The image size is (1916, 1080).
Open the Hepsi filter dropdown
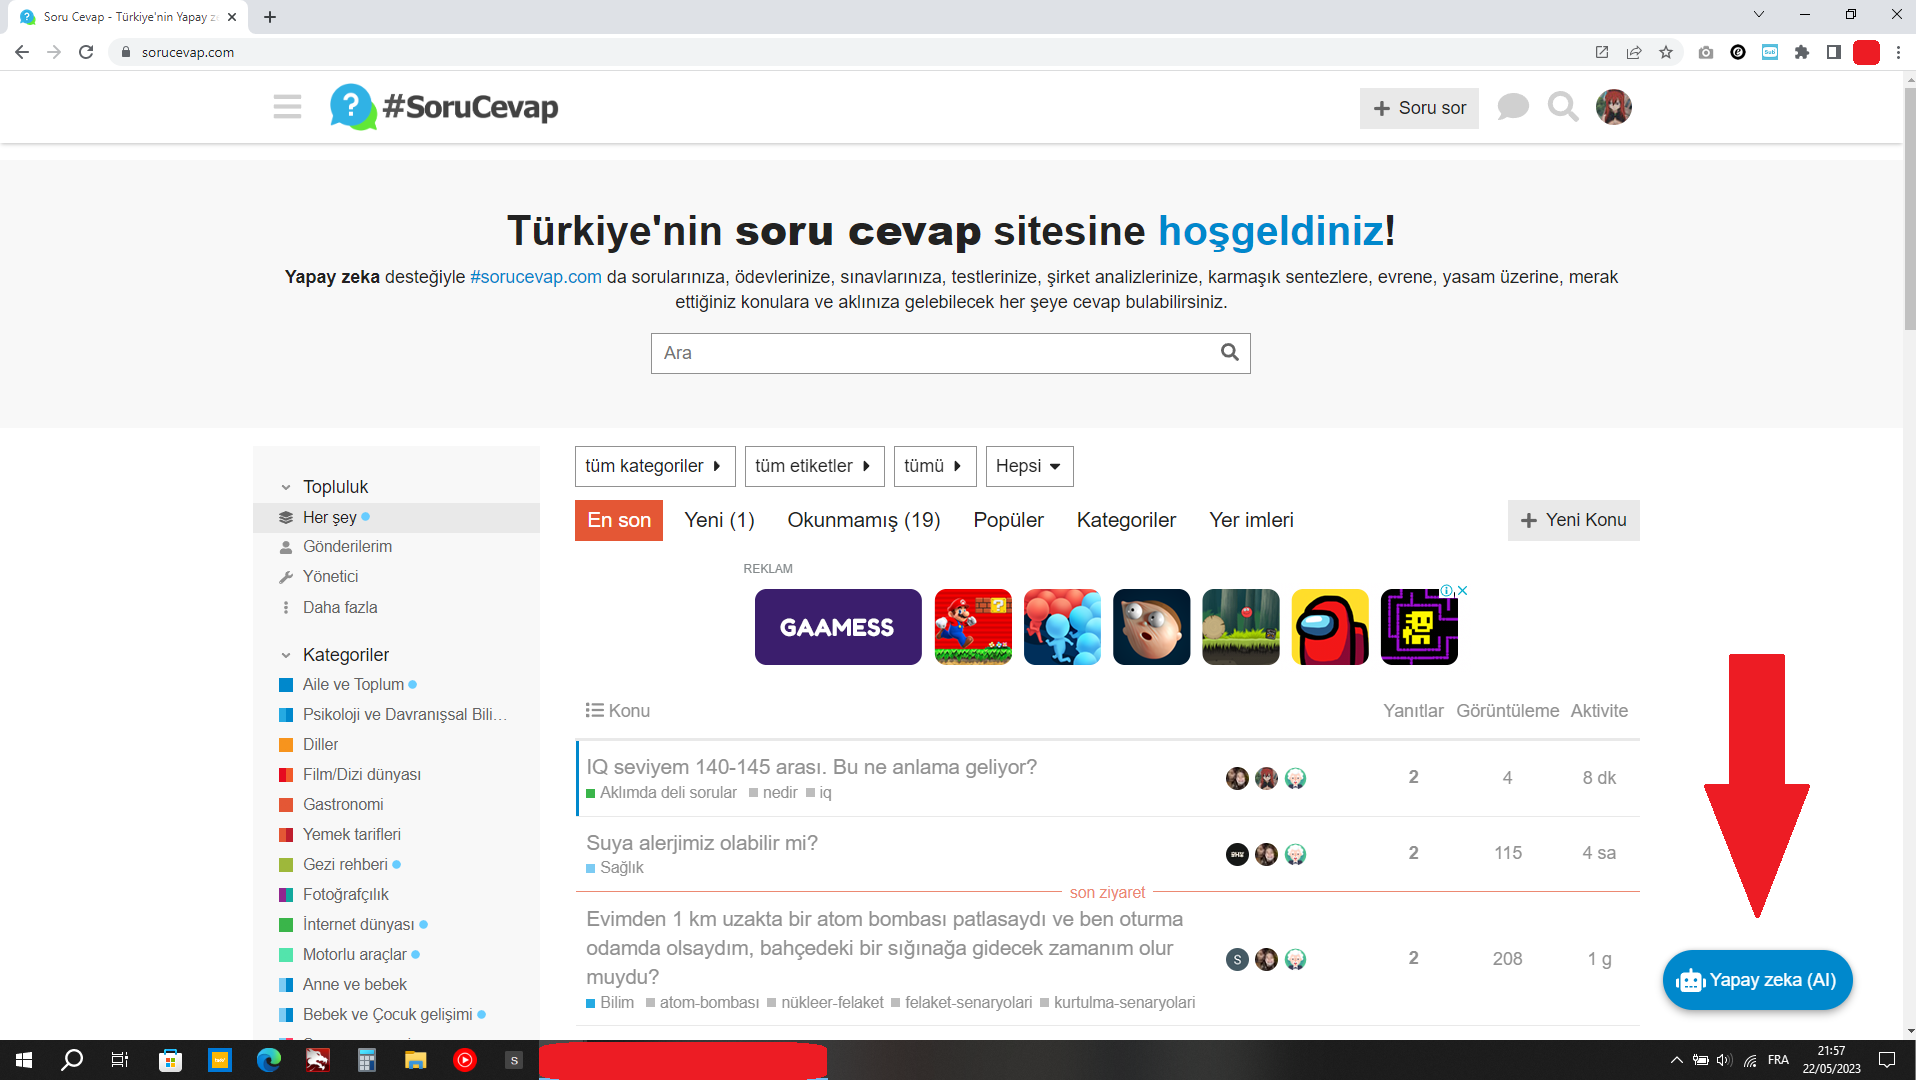1028,466
